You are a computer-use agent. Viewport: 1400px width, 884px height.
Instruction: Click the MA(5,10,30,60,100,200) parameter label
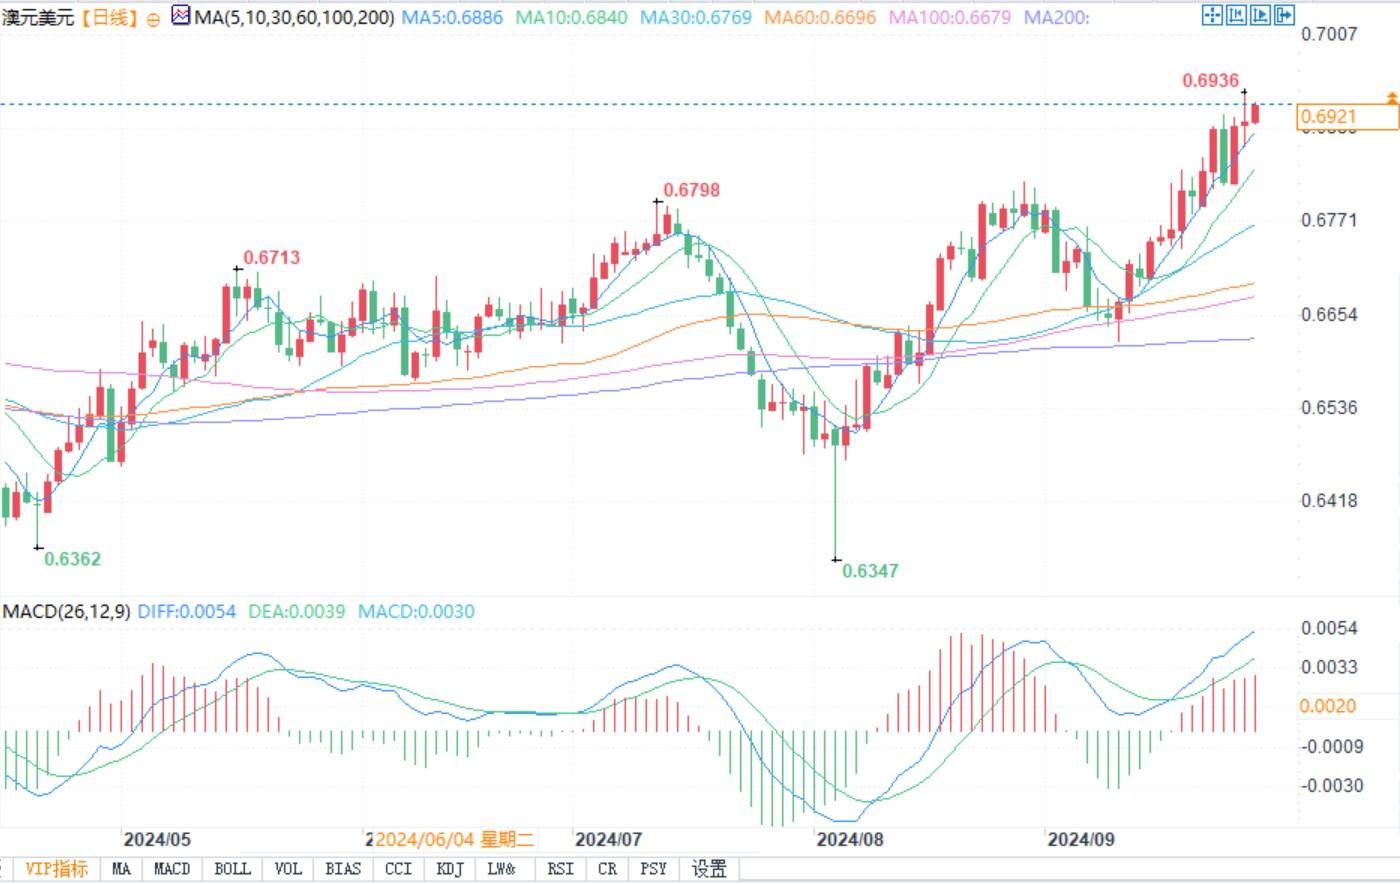[294, 17]
